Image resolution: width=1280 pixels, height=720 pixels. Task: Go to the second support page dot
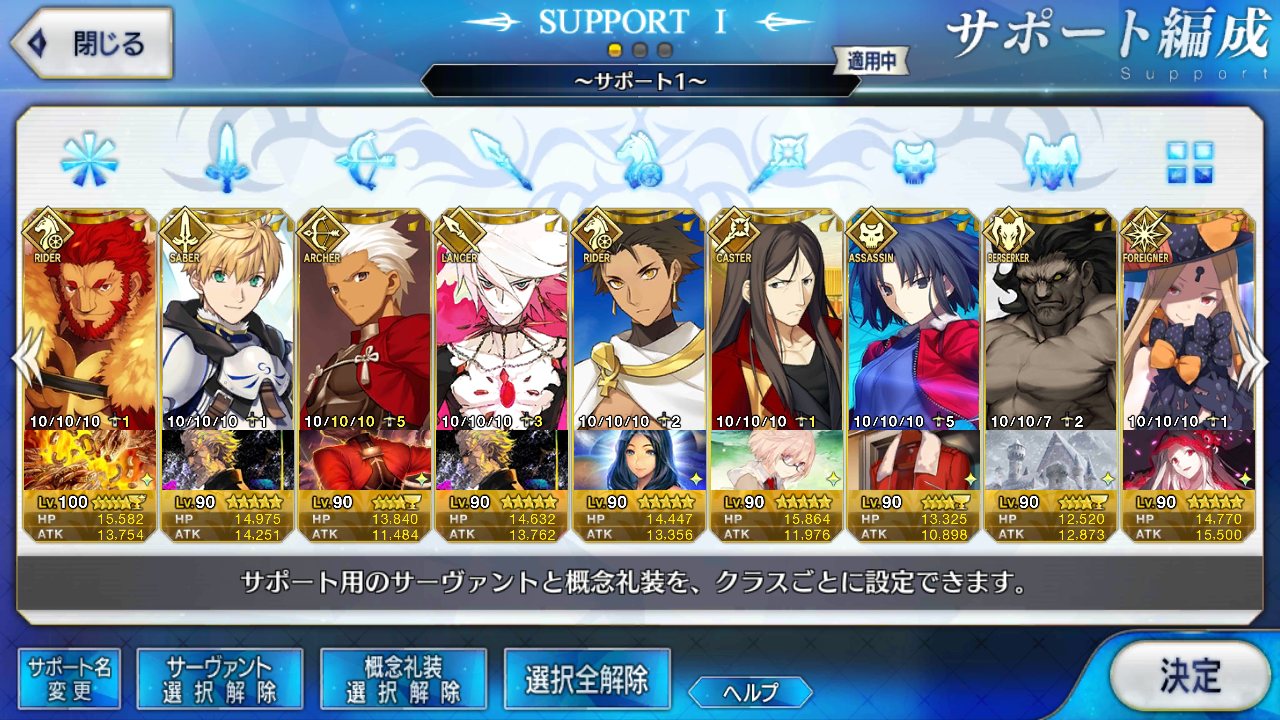(640, 49)
